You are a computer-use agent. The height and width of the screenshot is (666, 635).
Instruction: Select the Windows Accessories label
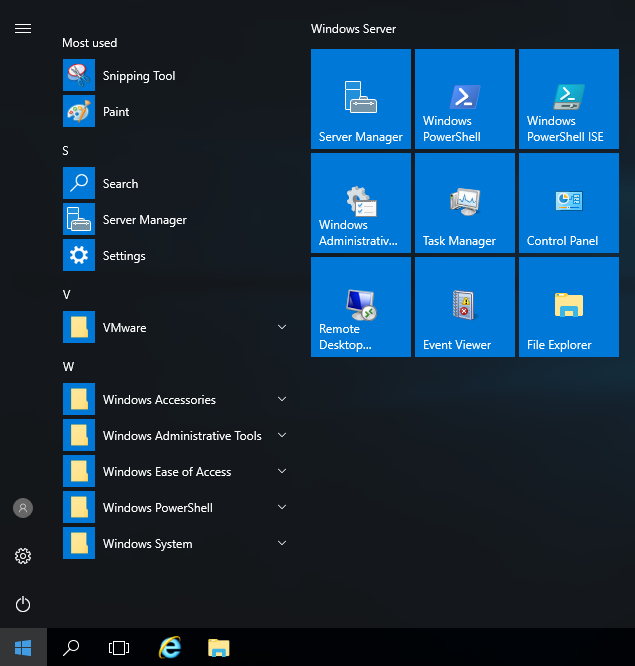pyautogui.click(x=159, y=400)
